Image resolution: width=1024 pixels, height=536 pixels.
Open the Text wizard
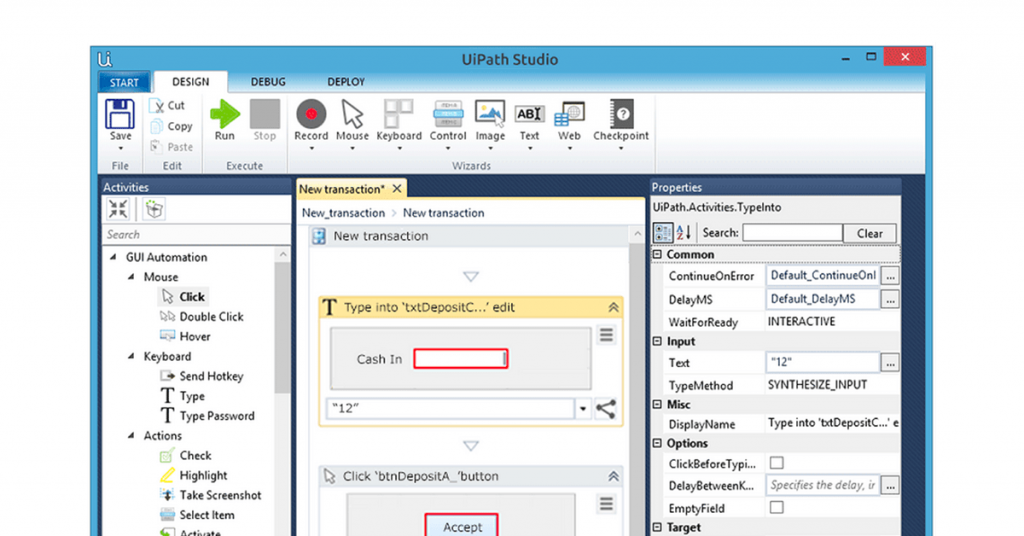[x=529, y=120]
